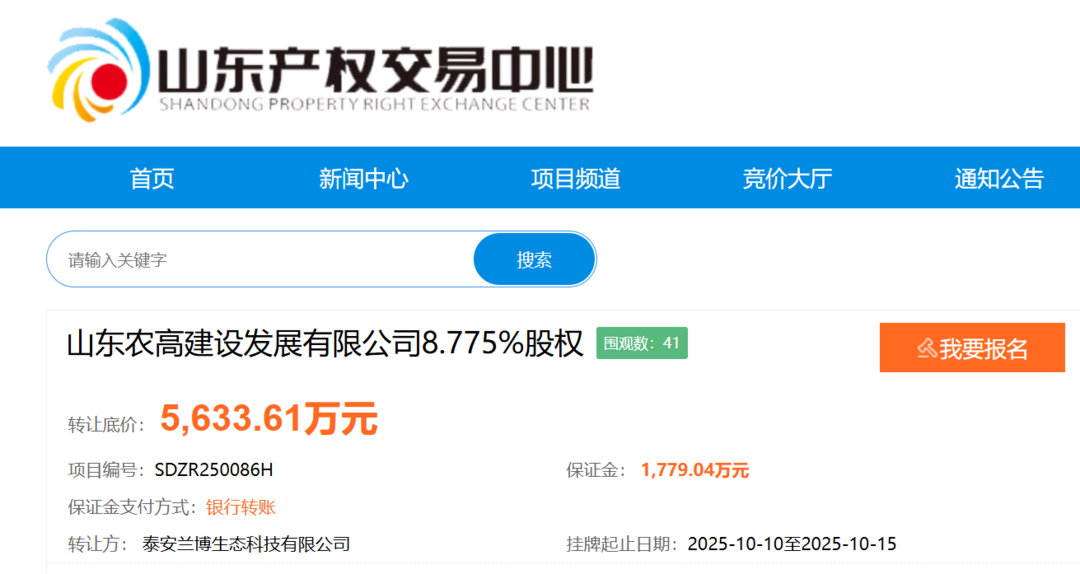Click the 银行转账 payment method text

click(240, 507)
